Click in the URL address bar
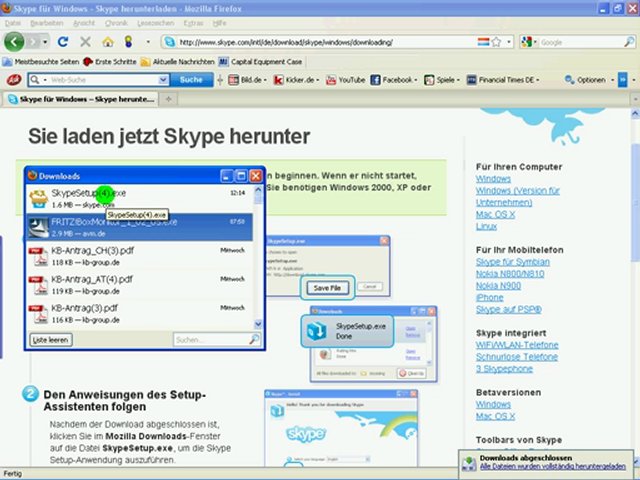The height and width of the screenshot is (480, 640). 320,42
